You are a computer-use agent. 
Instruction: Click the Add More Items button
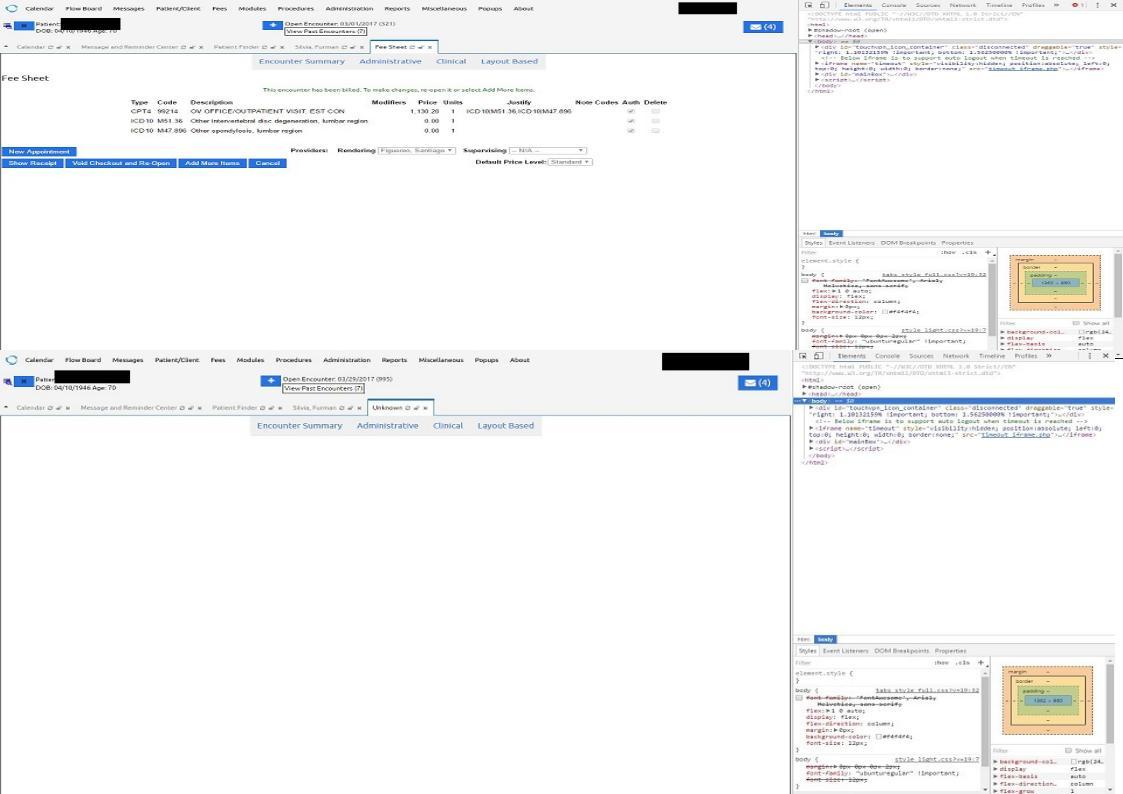tap(212, 163)
